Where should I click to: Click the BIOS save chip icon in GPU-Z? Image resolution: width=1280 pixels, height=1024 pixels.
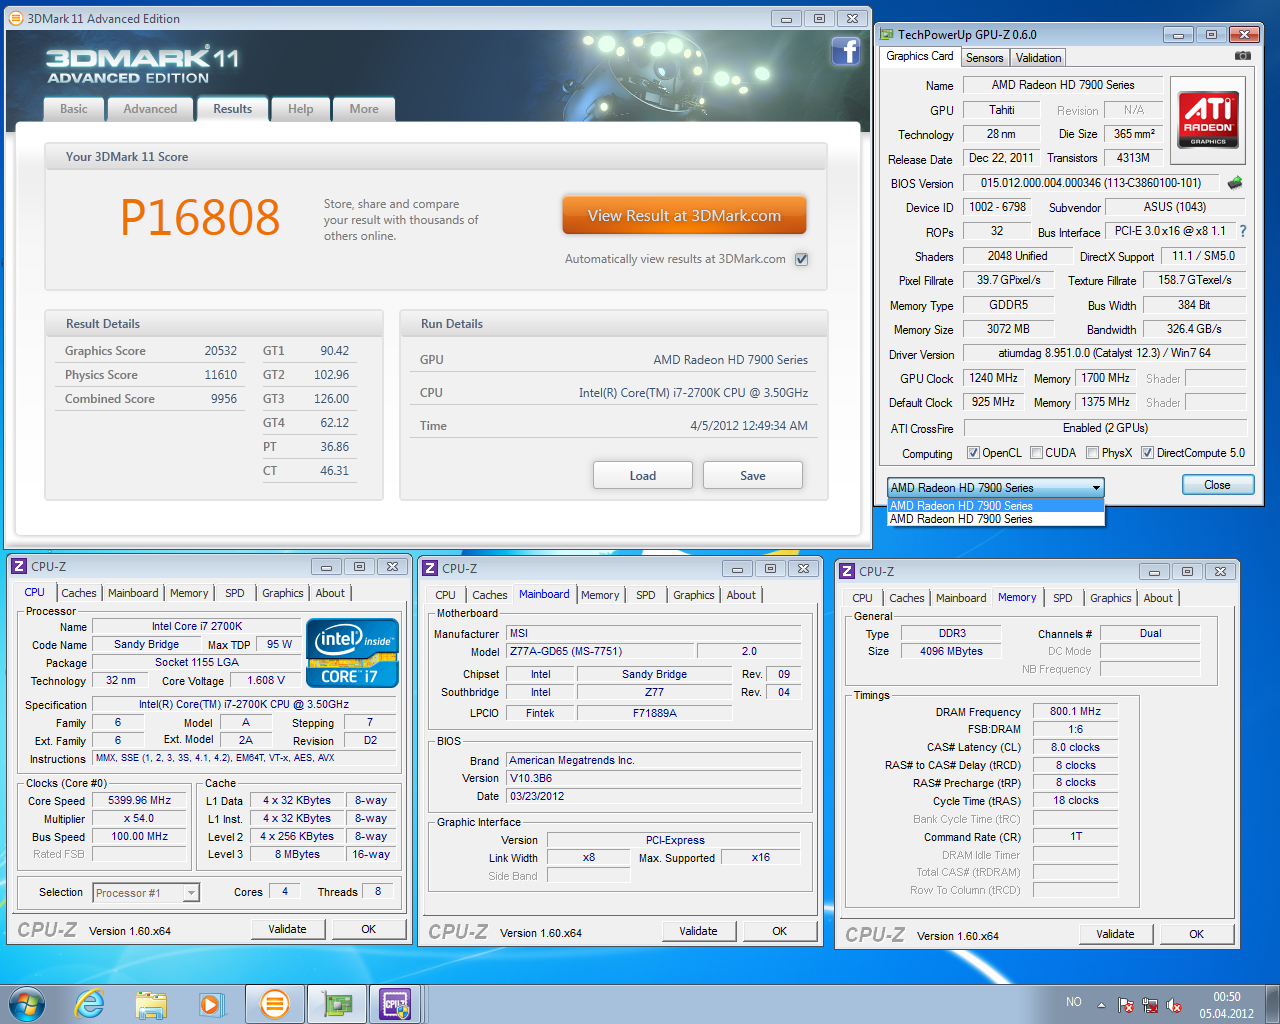pos(1235,183)
